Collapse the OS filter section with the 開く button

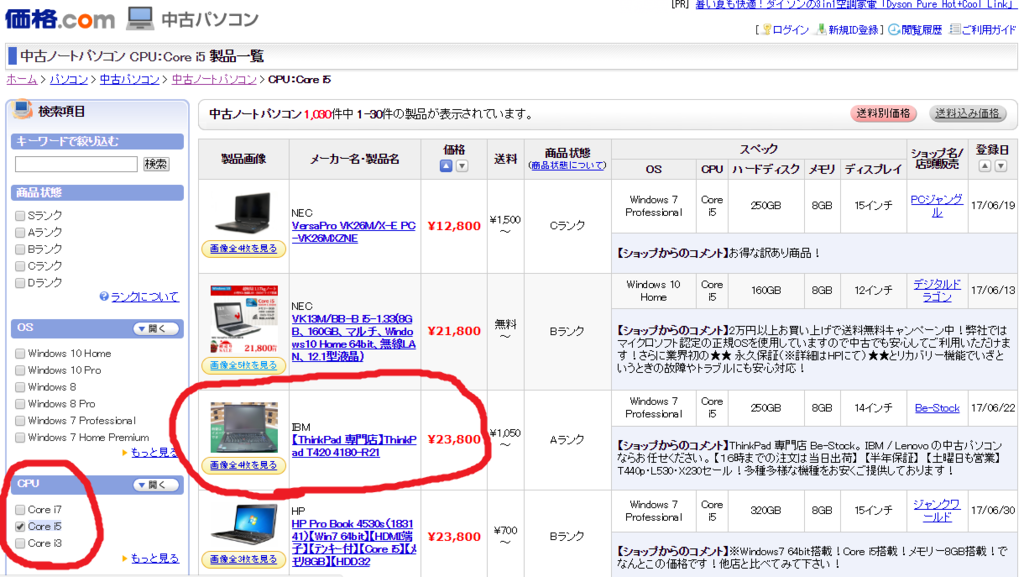click(x=155, y=328)
